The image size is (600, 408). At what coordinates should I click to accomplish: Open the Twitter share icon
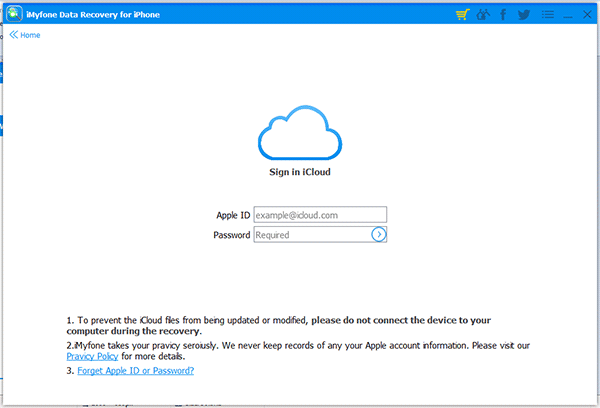[524, 15]
